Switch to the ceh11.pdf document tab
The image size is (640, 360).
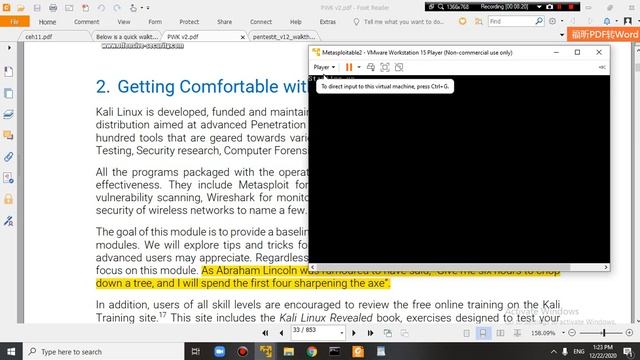39,37
